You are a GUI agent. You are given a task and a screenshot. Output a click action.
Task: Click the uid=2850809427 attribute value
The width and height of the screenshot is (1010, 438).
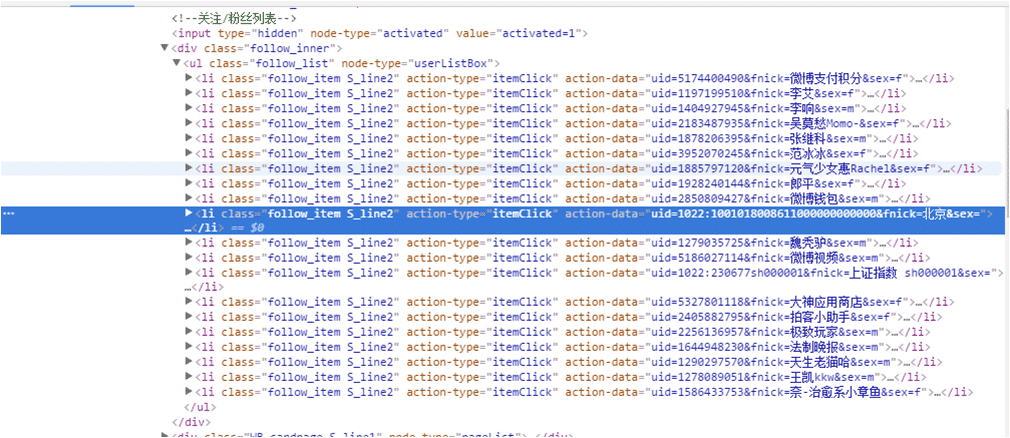click(765, 198)
